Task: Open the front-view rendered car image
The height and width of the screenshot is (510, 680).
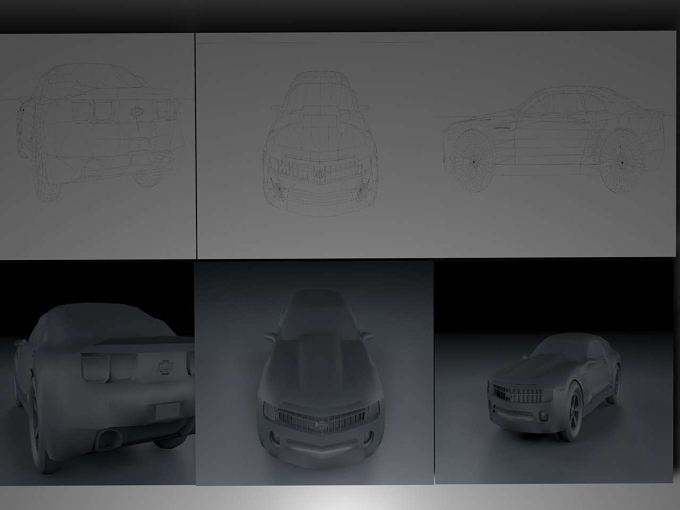Action: [314, 373]
